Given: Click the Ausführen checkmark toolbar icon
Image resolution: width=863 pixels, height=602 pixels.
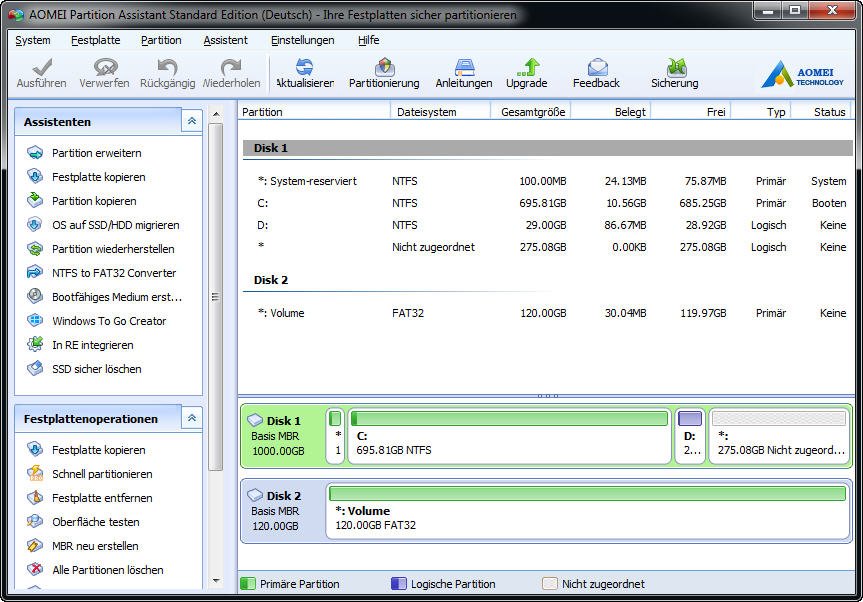Looking at the screenshot, I should pos(42,67).
